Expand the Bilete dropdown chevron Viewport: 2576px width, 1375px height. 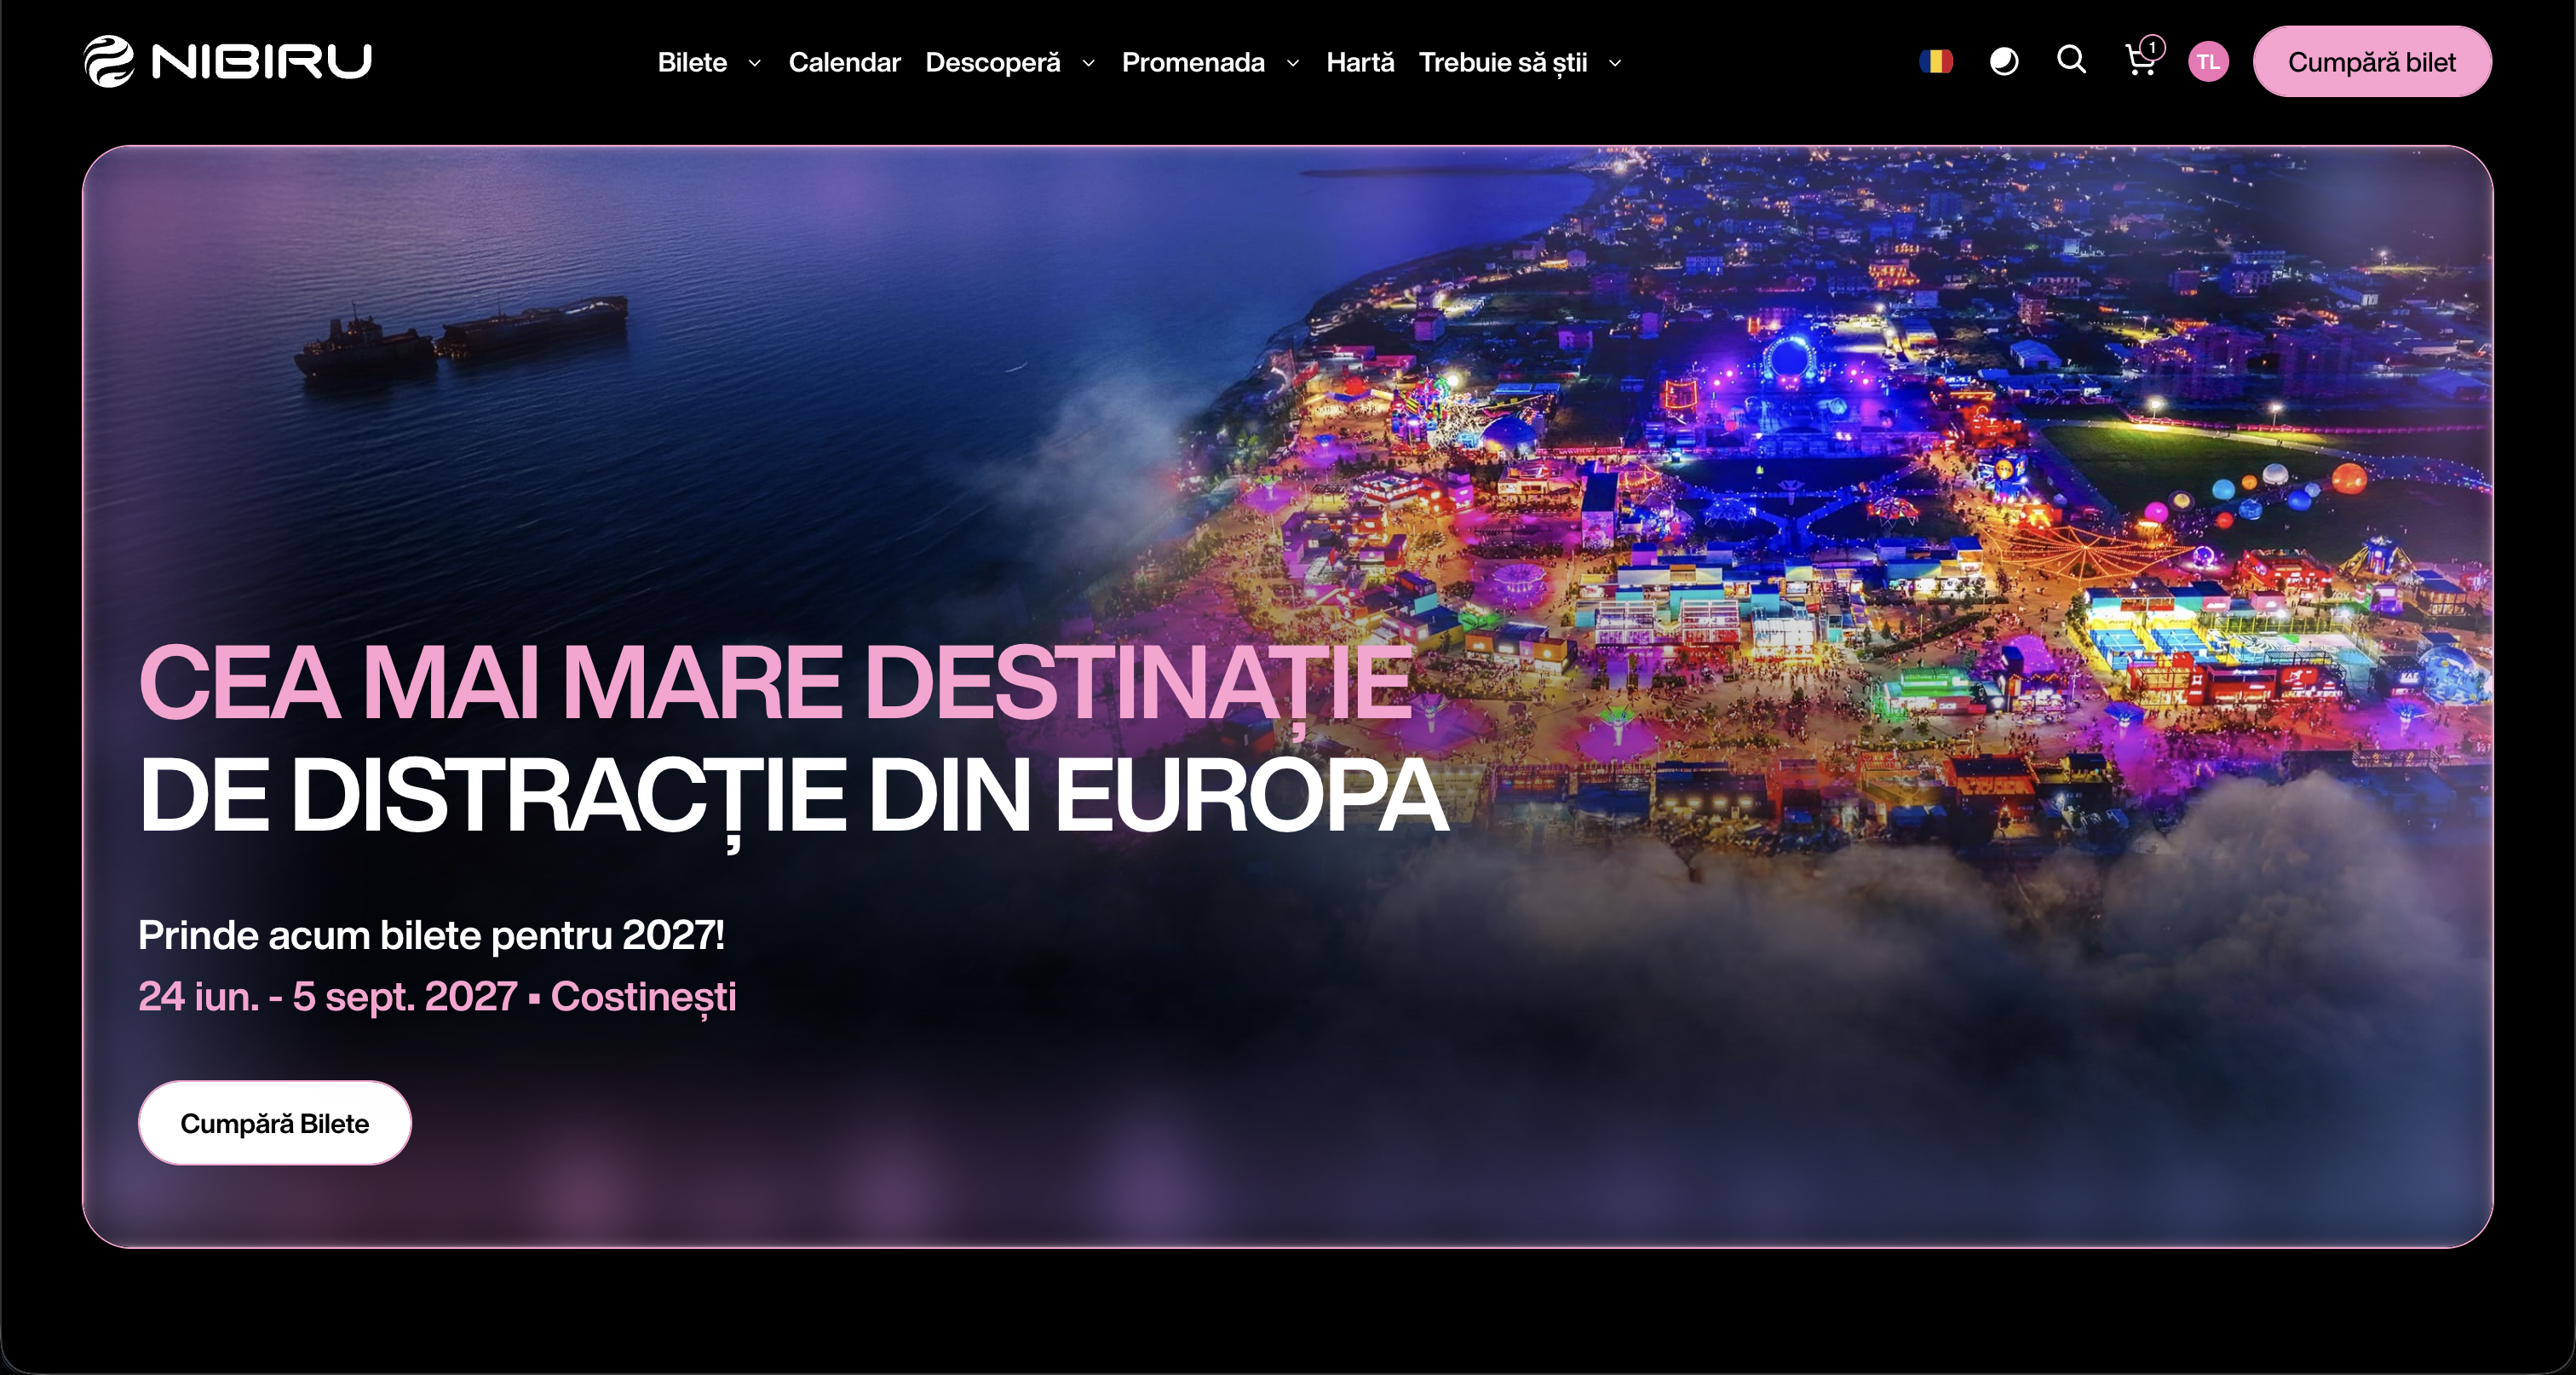(755, 63)
